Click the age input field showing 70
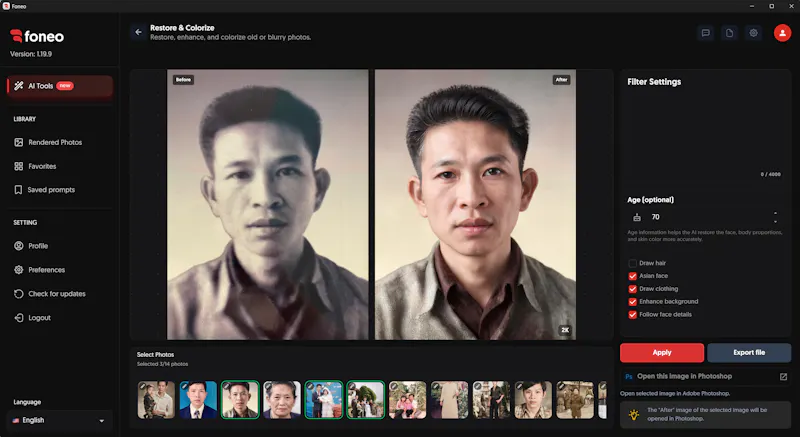The image size is (800, 437). click(705, 217)
